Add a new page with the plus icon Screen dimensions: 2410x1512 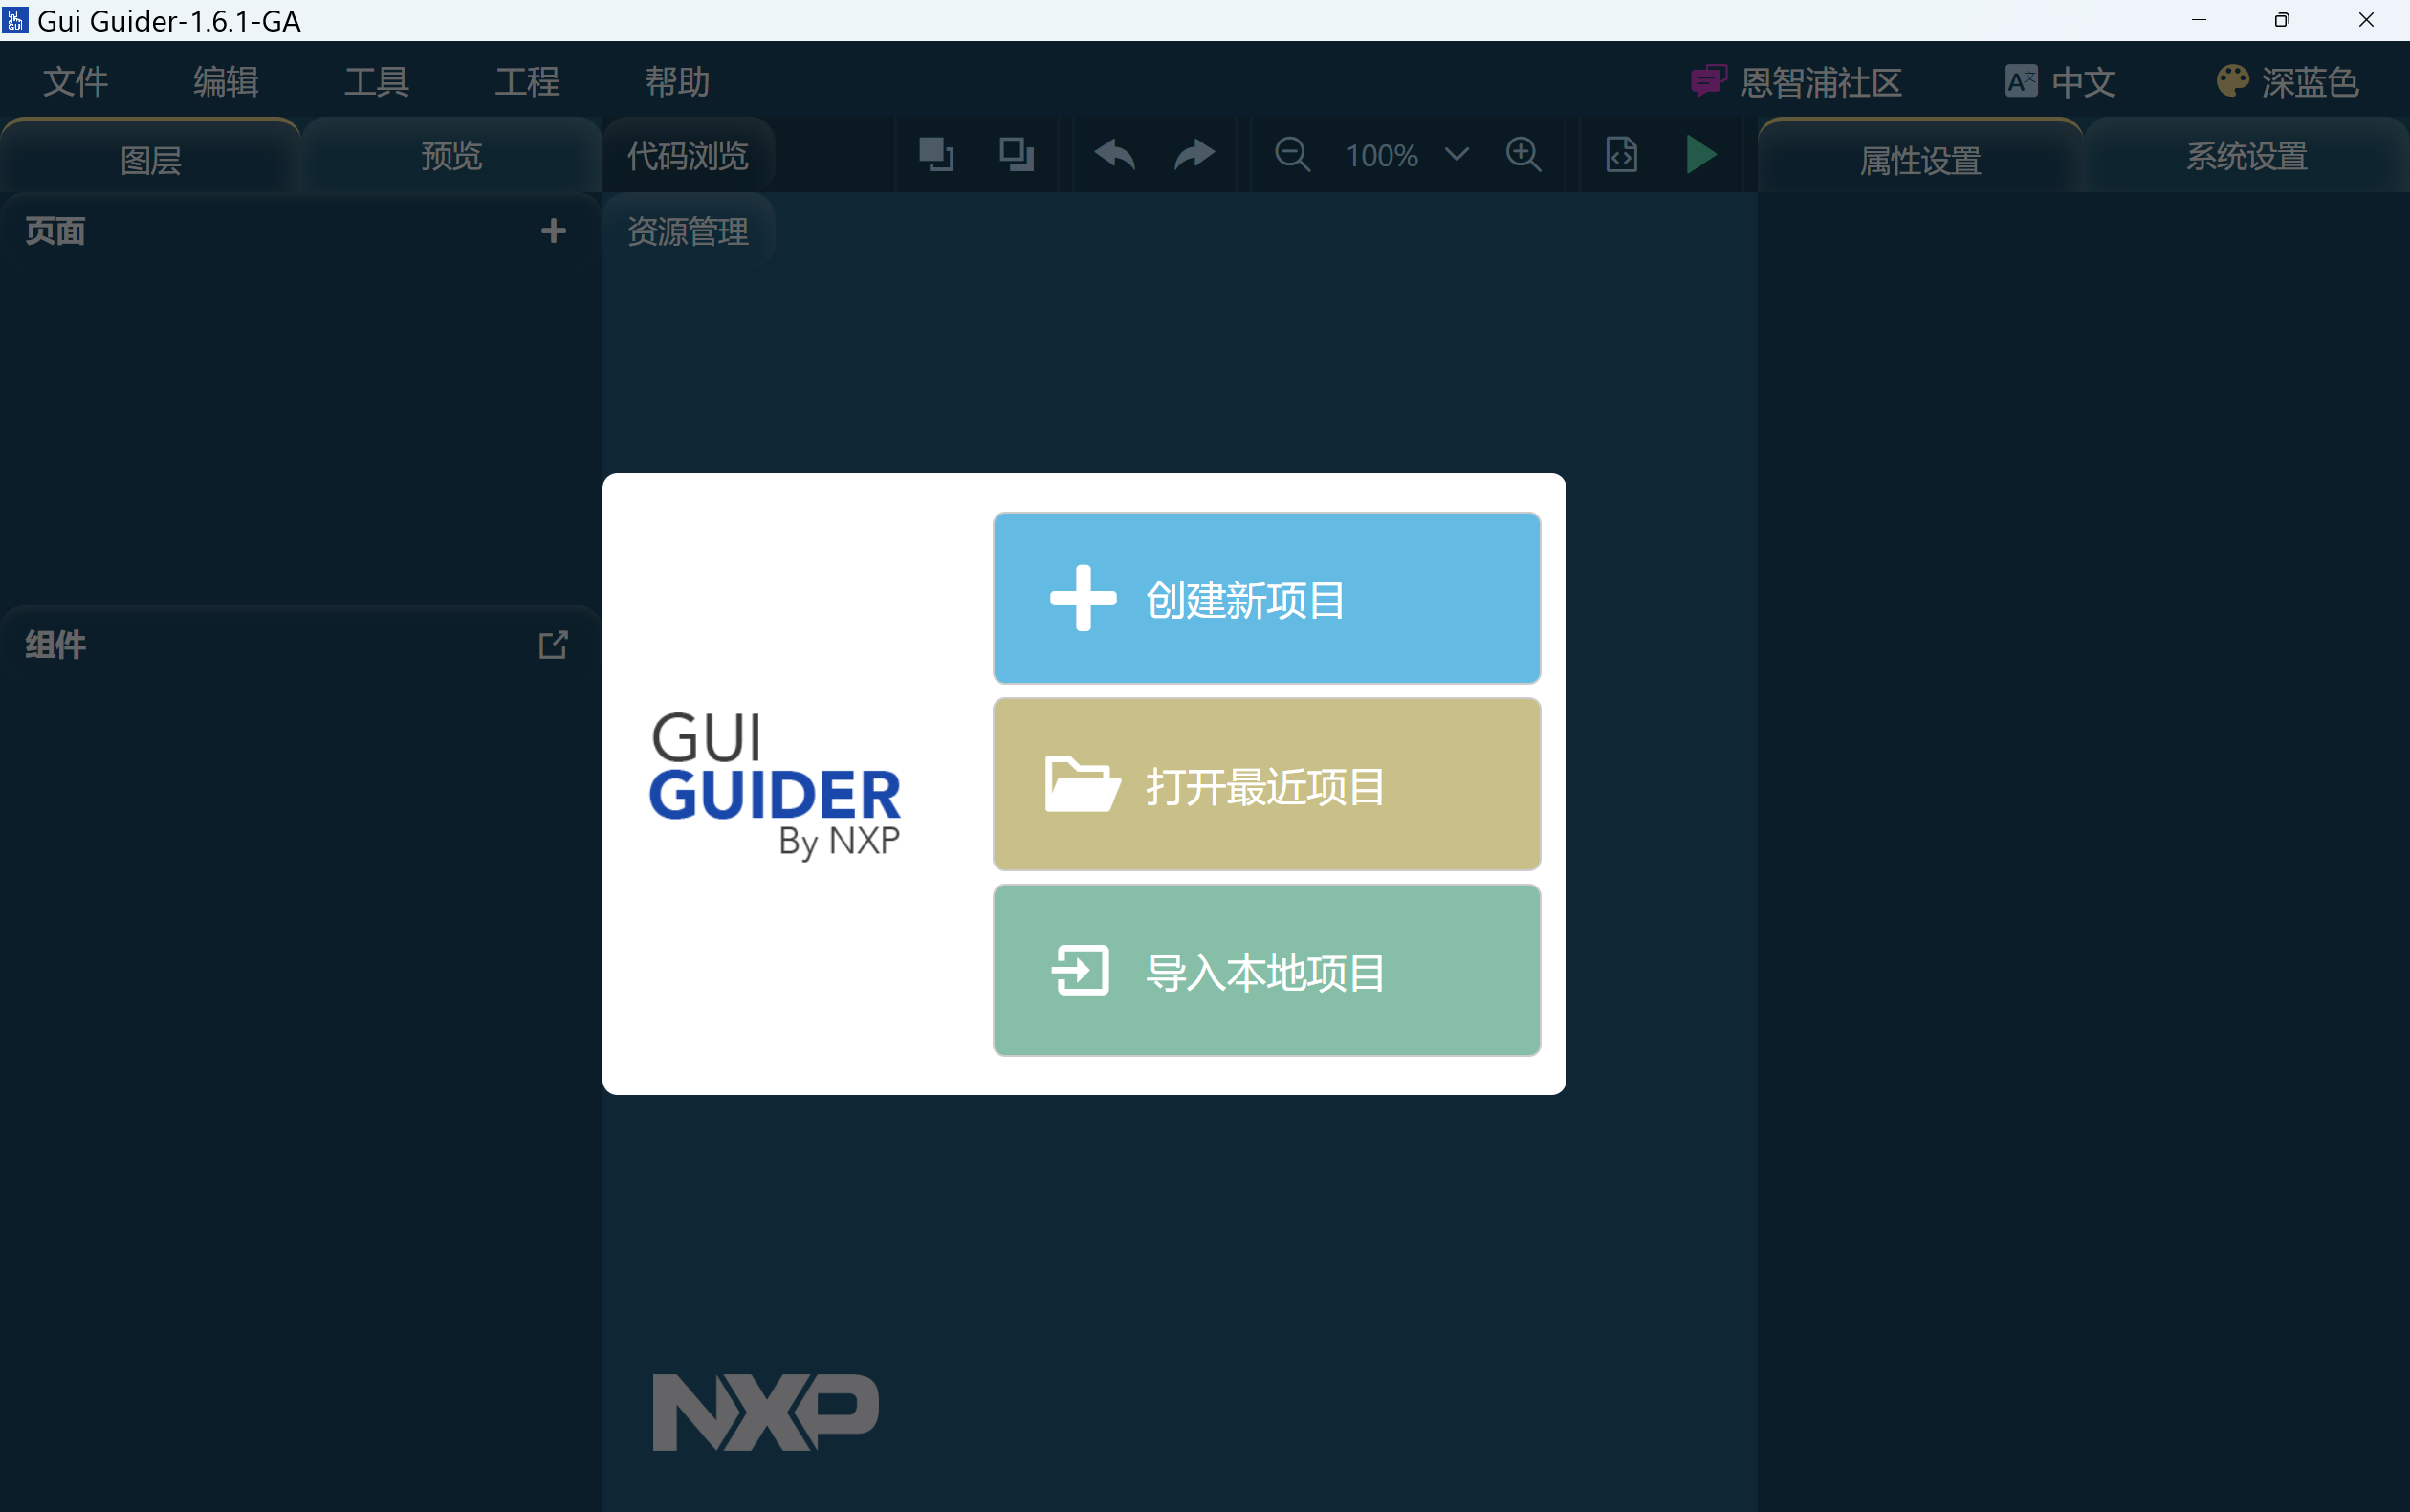[554, 231]
